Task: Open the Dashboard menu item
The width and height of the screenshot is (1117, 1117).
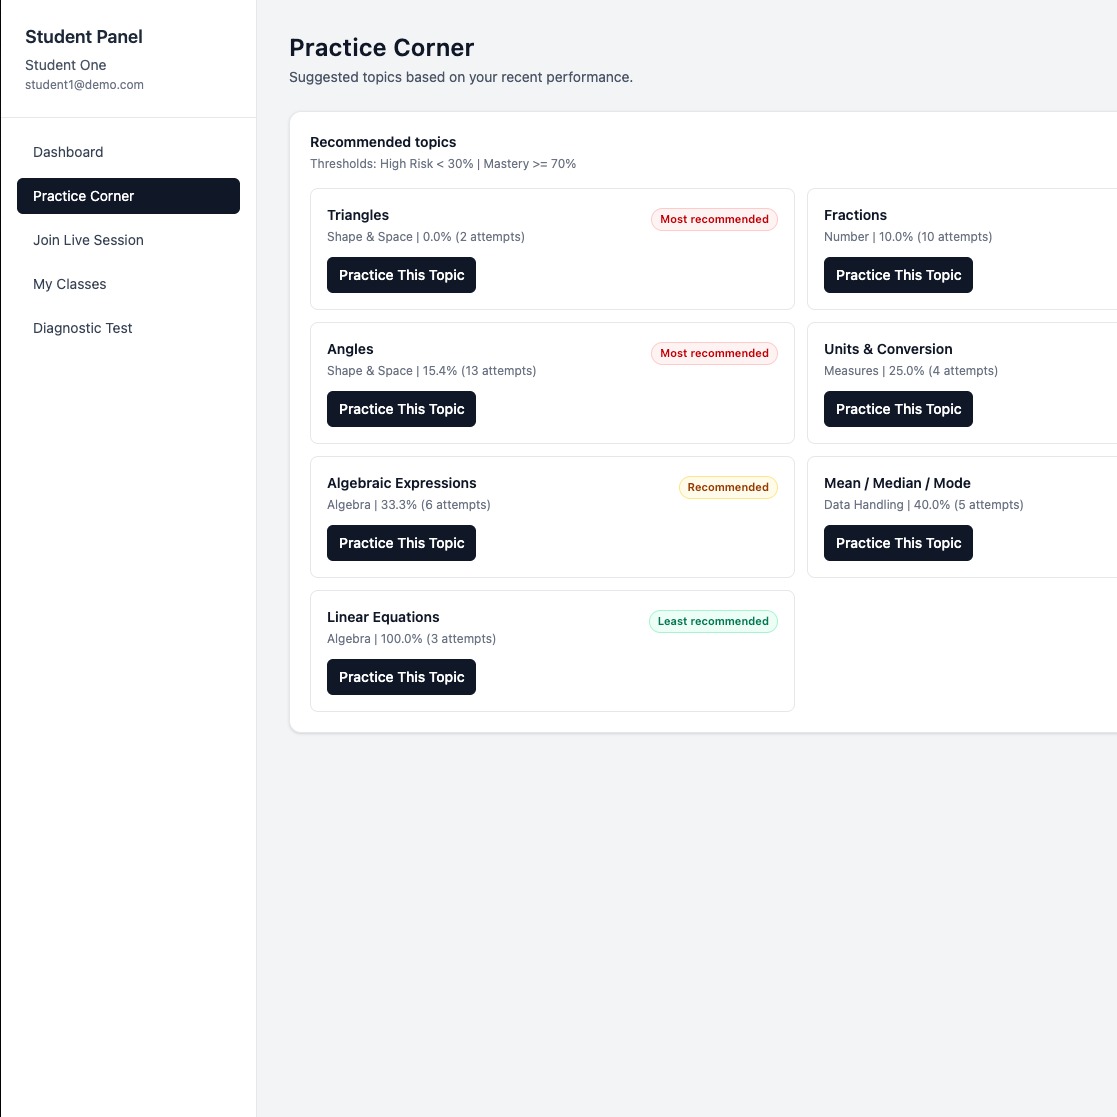Action: pyautogui.click(x=128, y=152)
